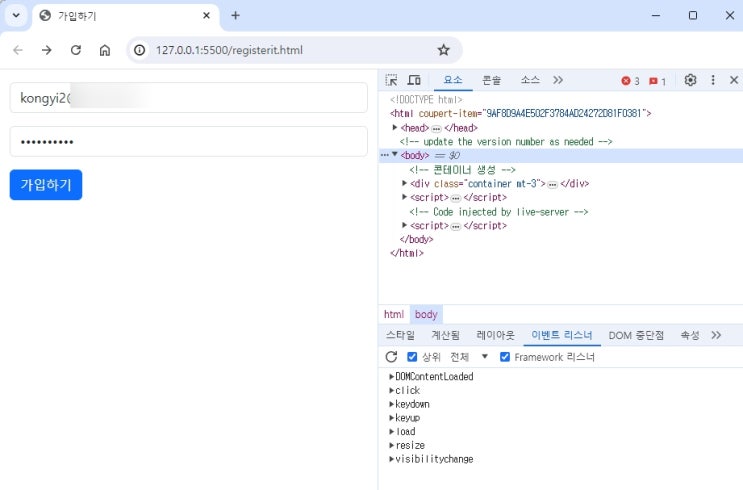743x490 pixels.
Task: Expand the div container mt-3 node
Action: click(x=404, y=183)
